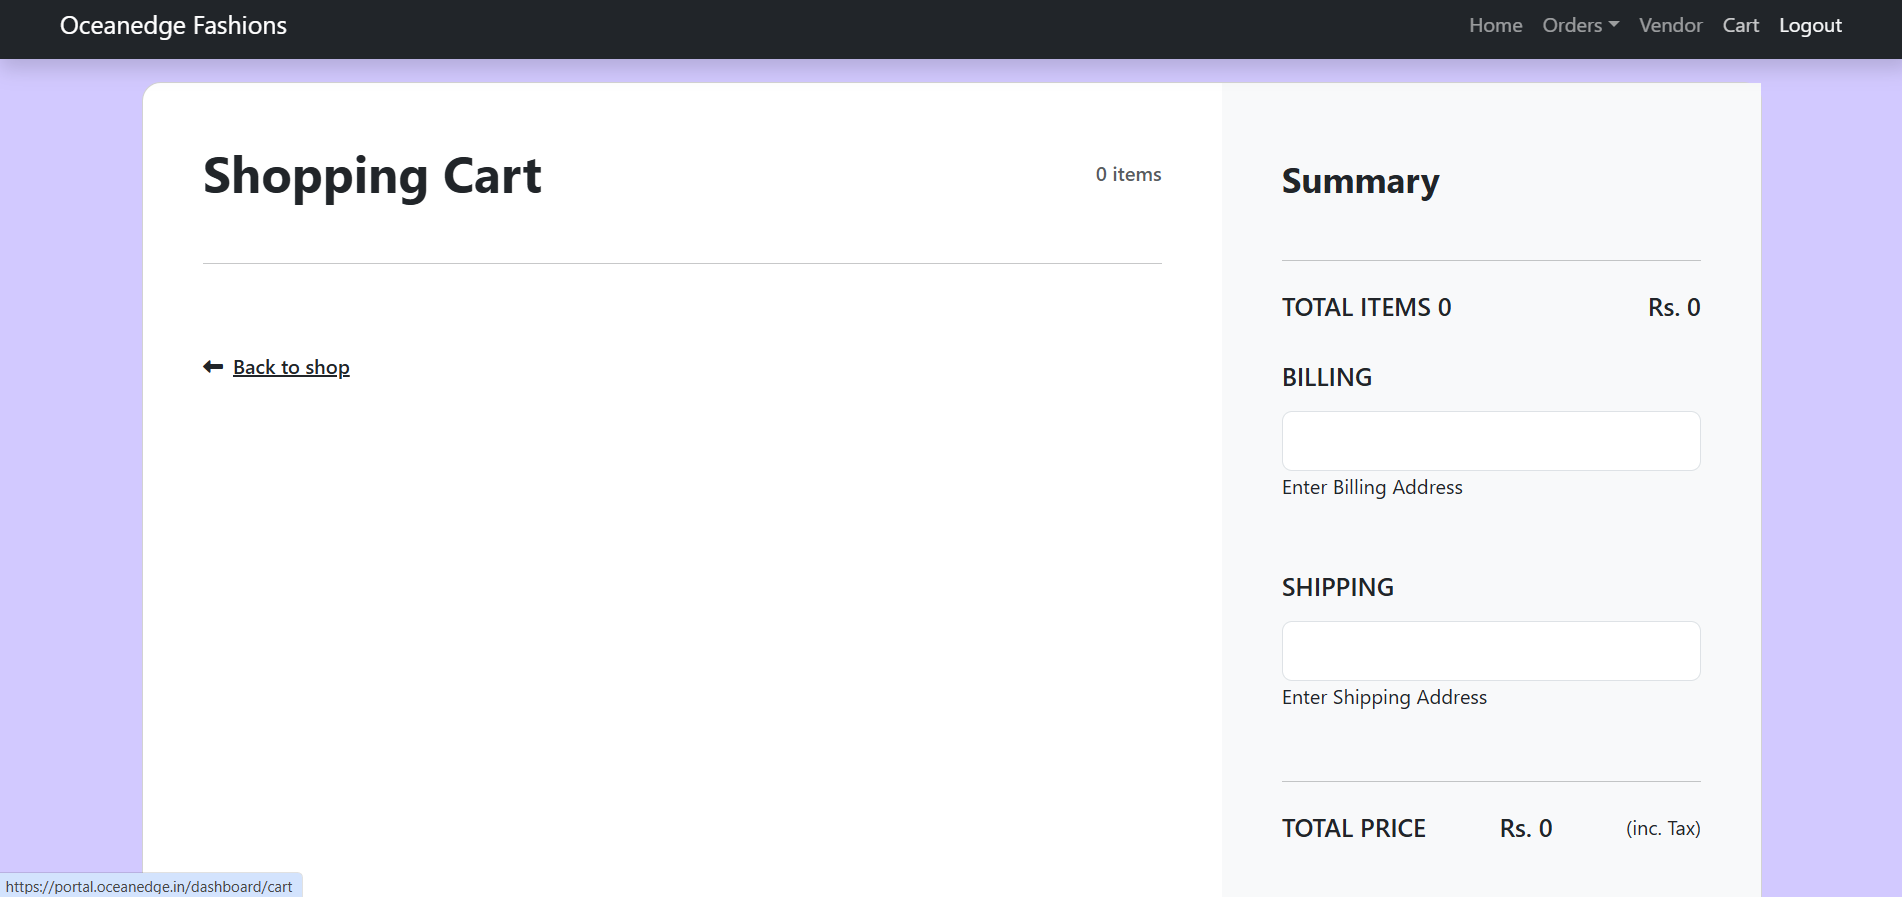The height and width of the screenshot is (897, 1902).
Task: Open the Cart nav item
Action: pos(1740,26)
